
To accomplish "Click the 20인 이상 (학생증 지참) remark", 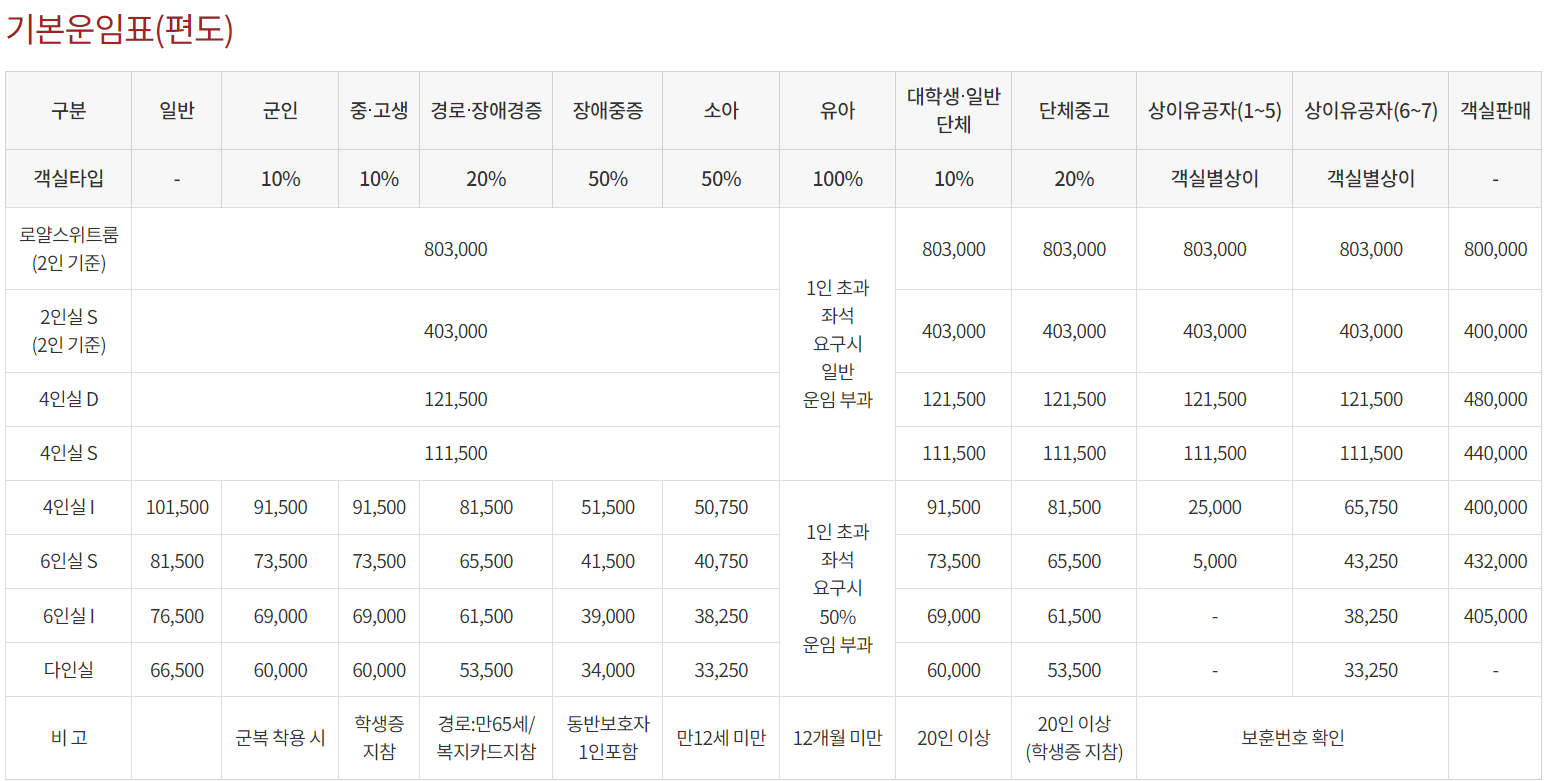I will [x=1074, y=738].
